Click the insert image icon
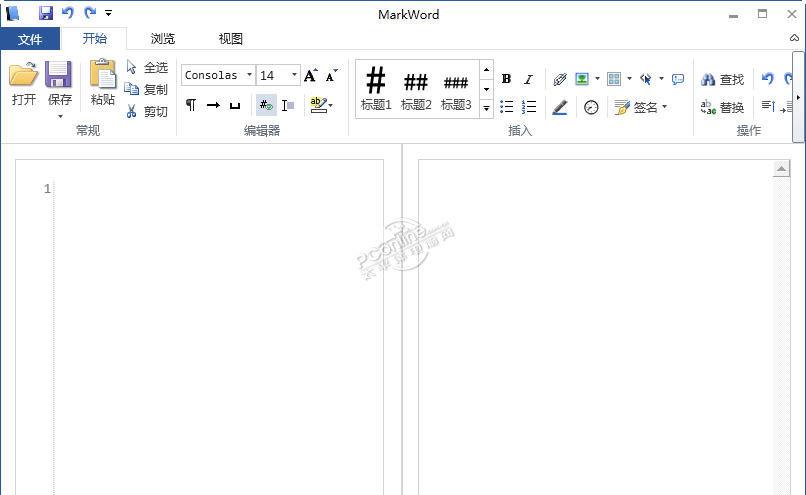 [582, 79]
